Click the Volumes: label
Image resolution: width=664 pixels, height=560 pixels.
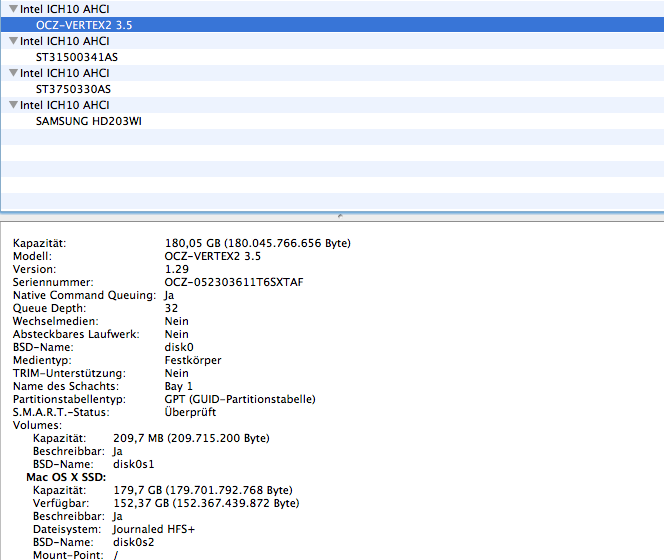[x=37, y=425]
